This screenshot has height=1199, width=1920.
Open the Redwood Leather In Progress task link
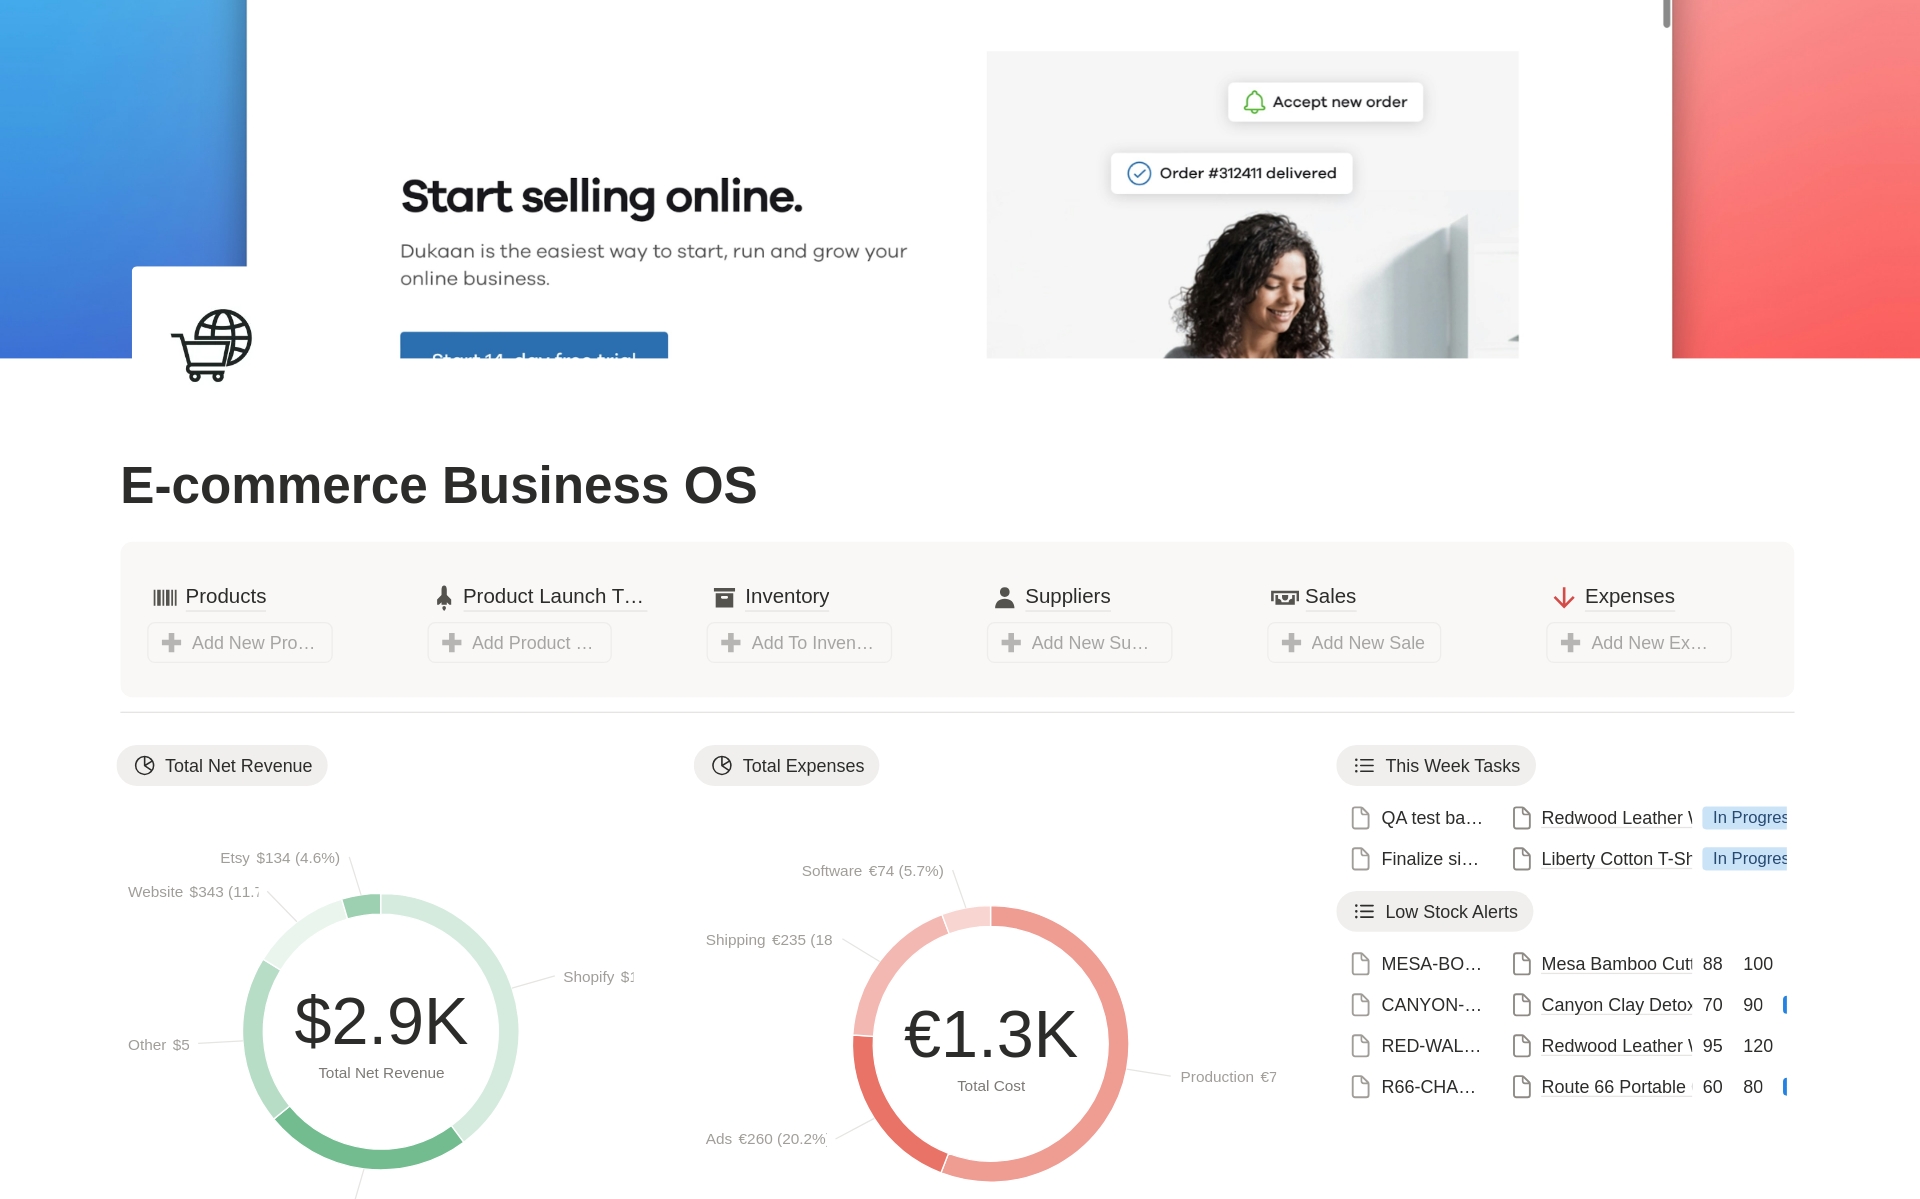click(x=1616, y=818)
